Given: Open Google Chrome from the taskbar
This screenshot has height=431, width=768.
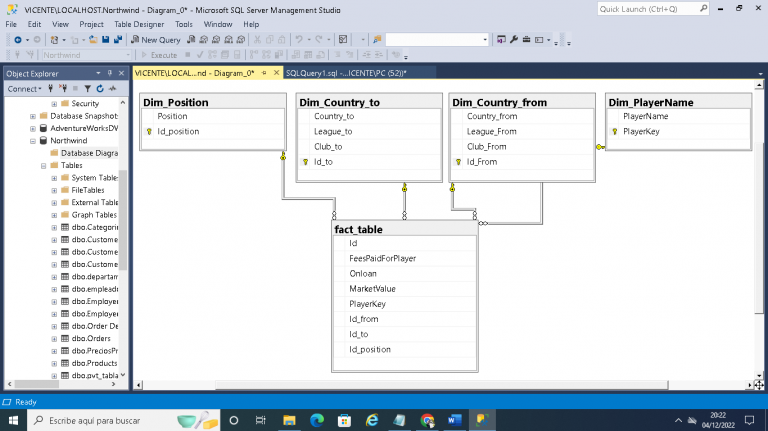Looking at the screenshot, I should tap(427, 420).
